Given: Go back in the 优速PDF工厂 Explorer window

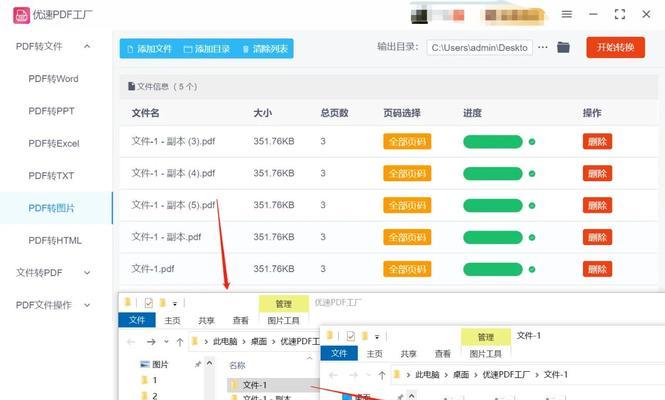Looking at the screenshot, I should (131, 341).
